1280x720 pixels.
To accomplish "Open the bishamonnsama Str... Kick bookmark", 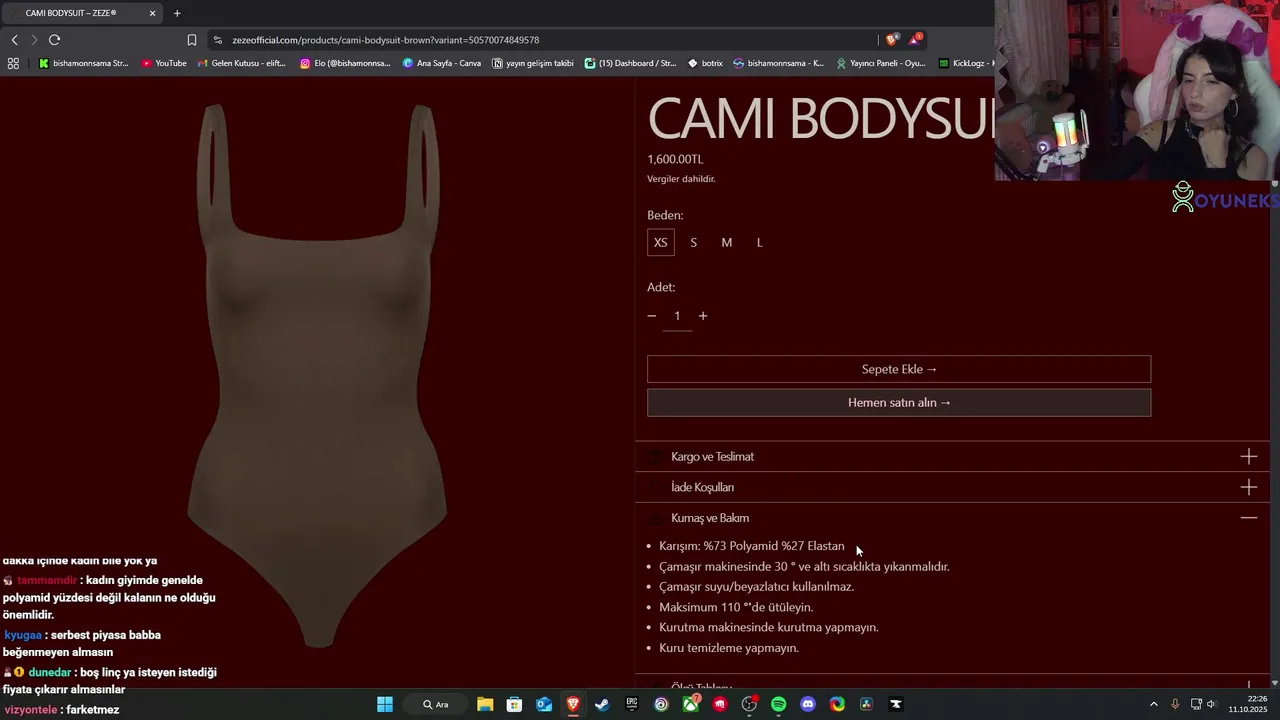I will coord(84,63).
